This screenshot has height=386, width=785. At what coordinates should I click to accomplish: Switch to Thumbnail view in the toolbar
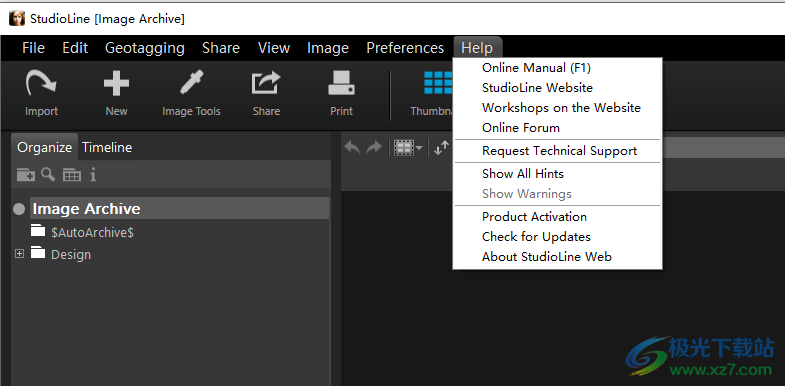pos(432,93)
